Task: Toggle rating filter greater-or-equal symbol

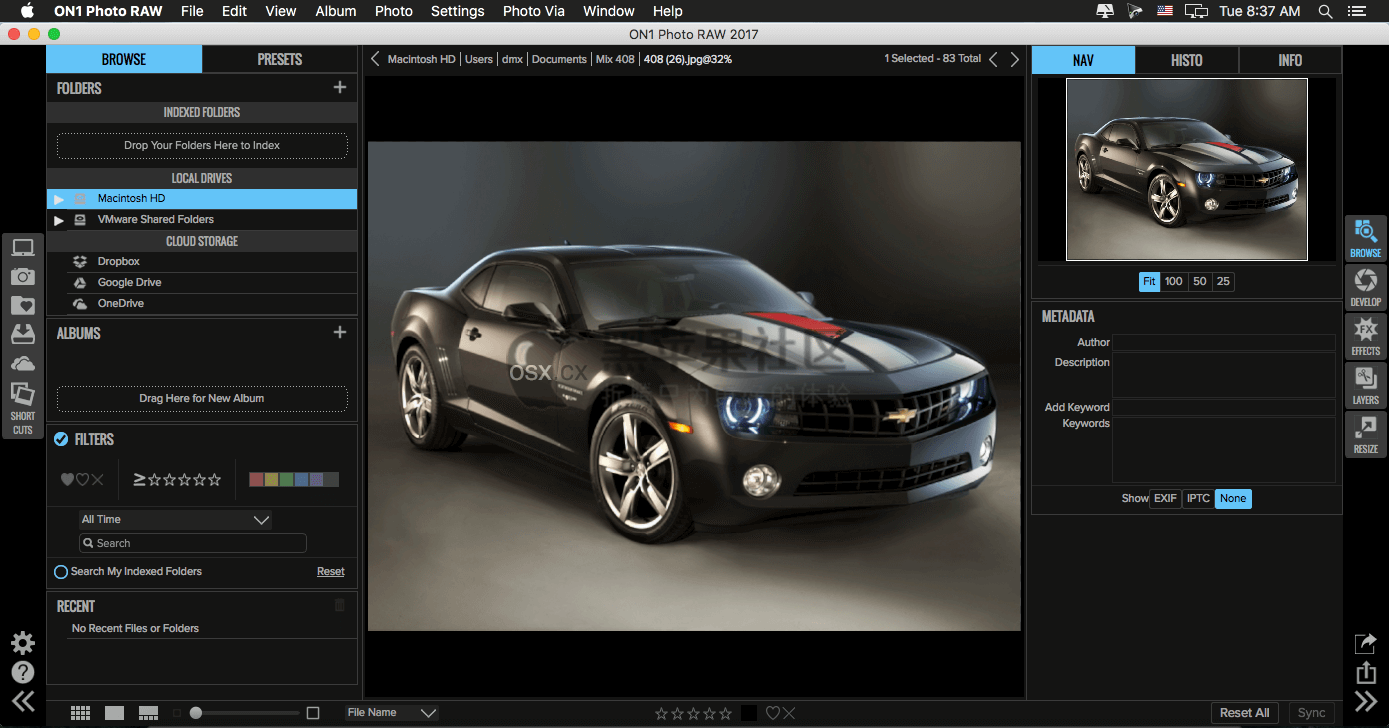Action: (139, 480)
